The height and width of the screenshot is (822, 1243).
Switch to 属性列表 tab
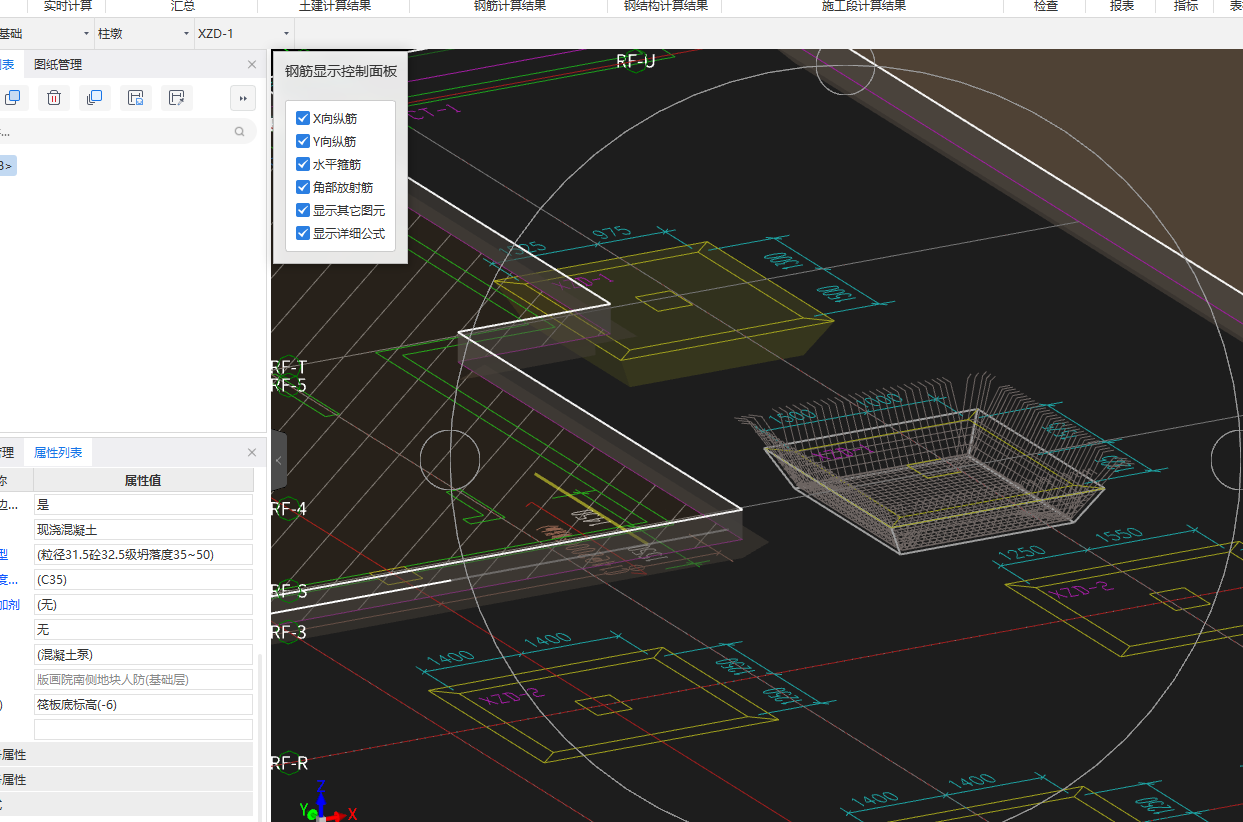(x=58, y=452)
